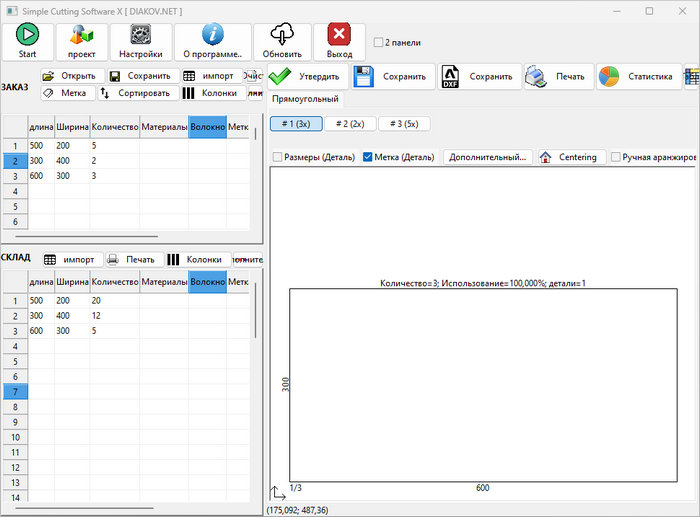Click the Количество header in ЗАКАЗ table

[115, 127]
